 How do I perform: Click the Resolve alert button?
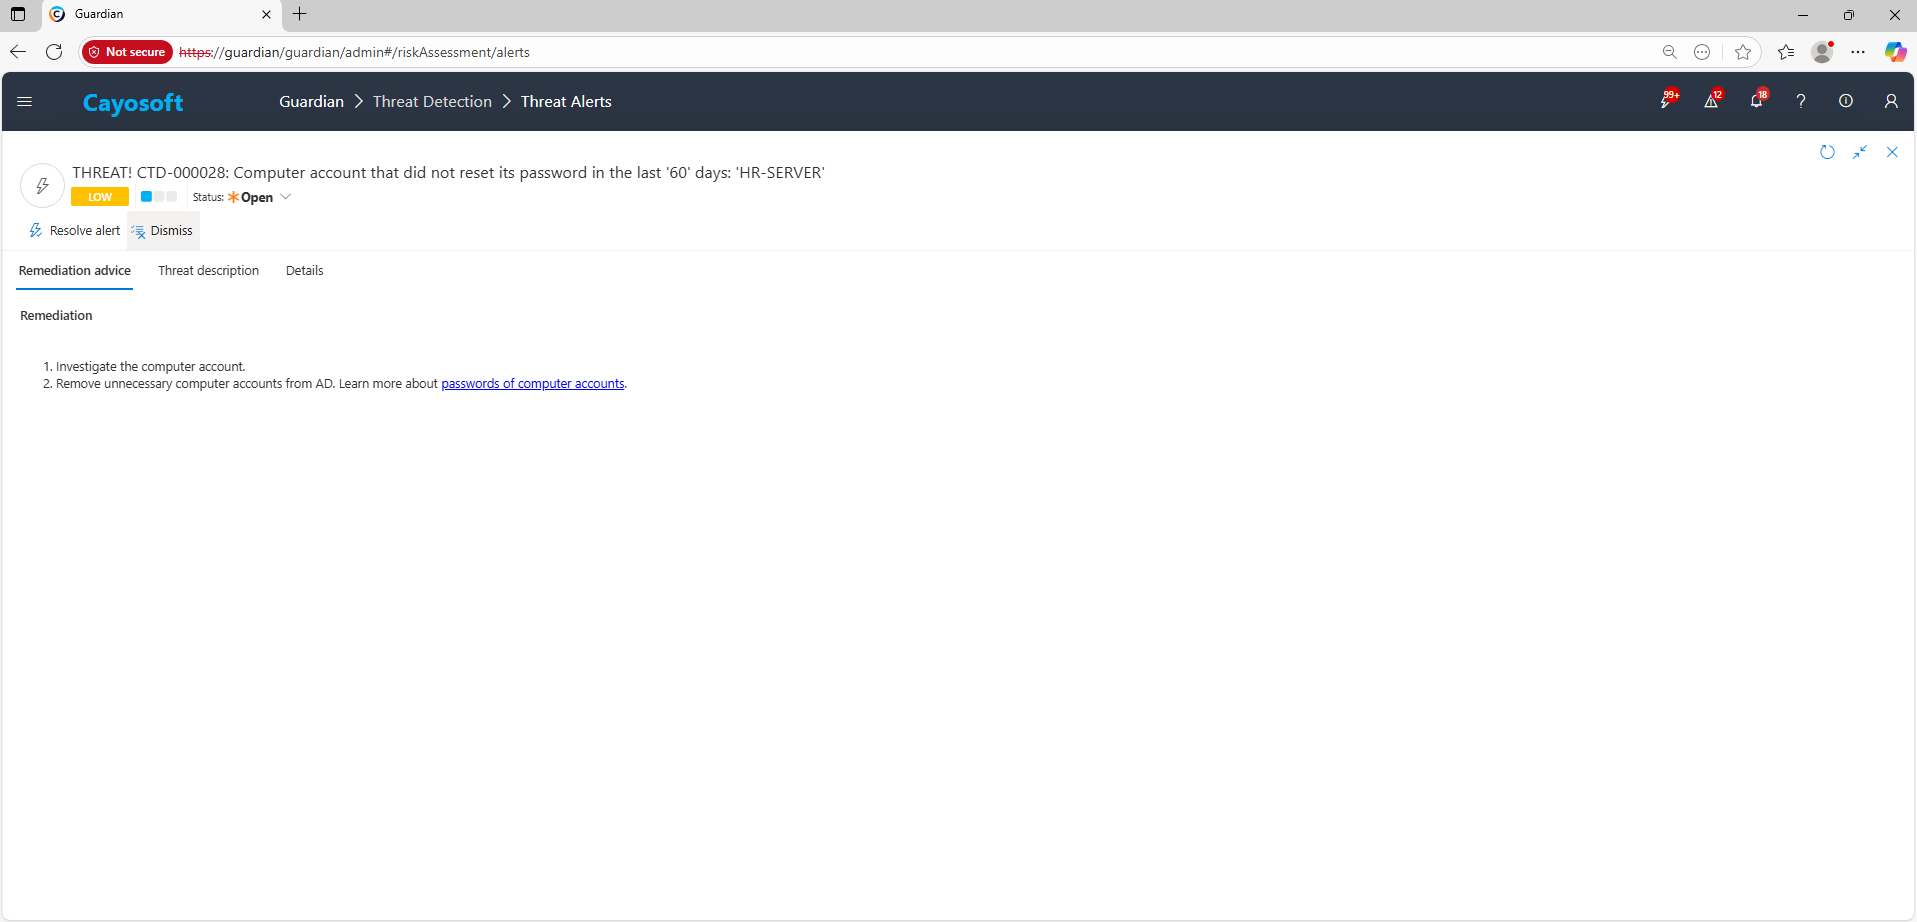[75, 231]
